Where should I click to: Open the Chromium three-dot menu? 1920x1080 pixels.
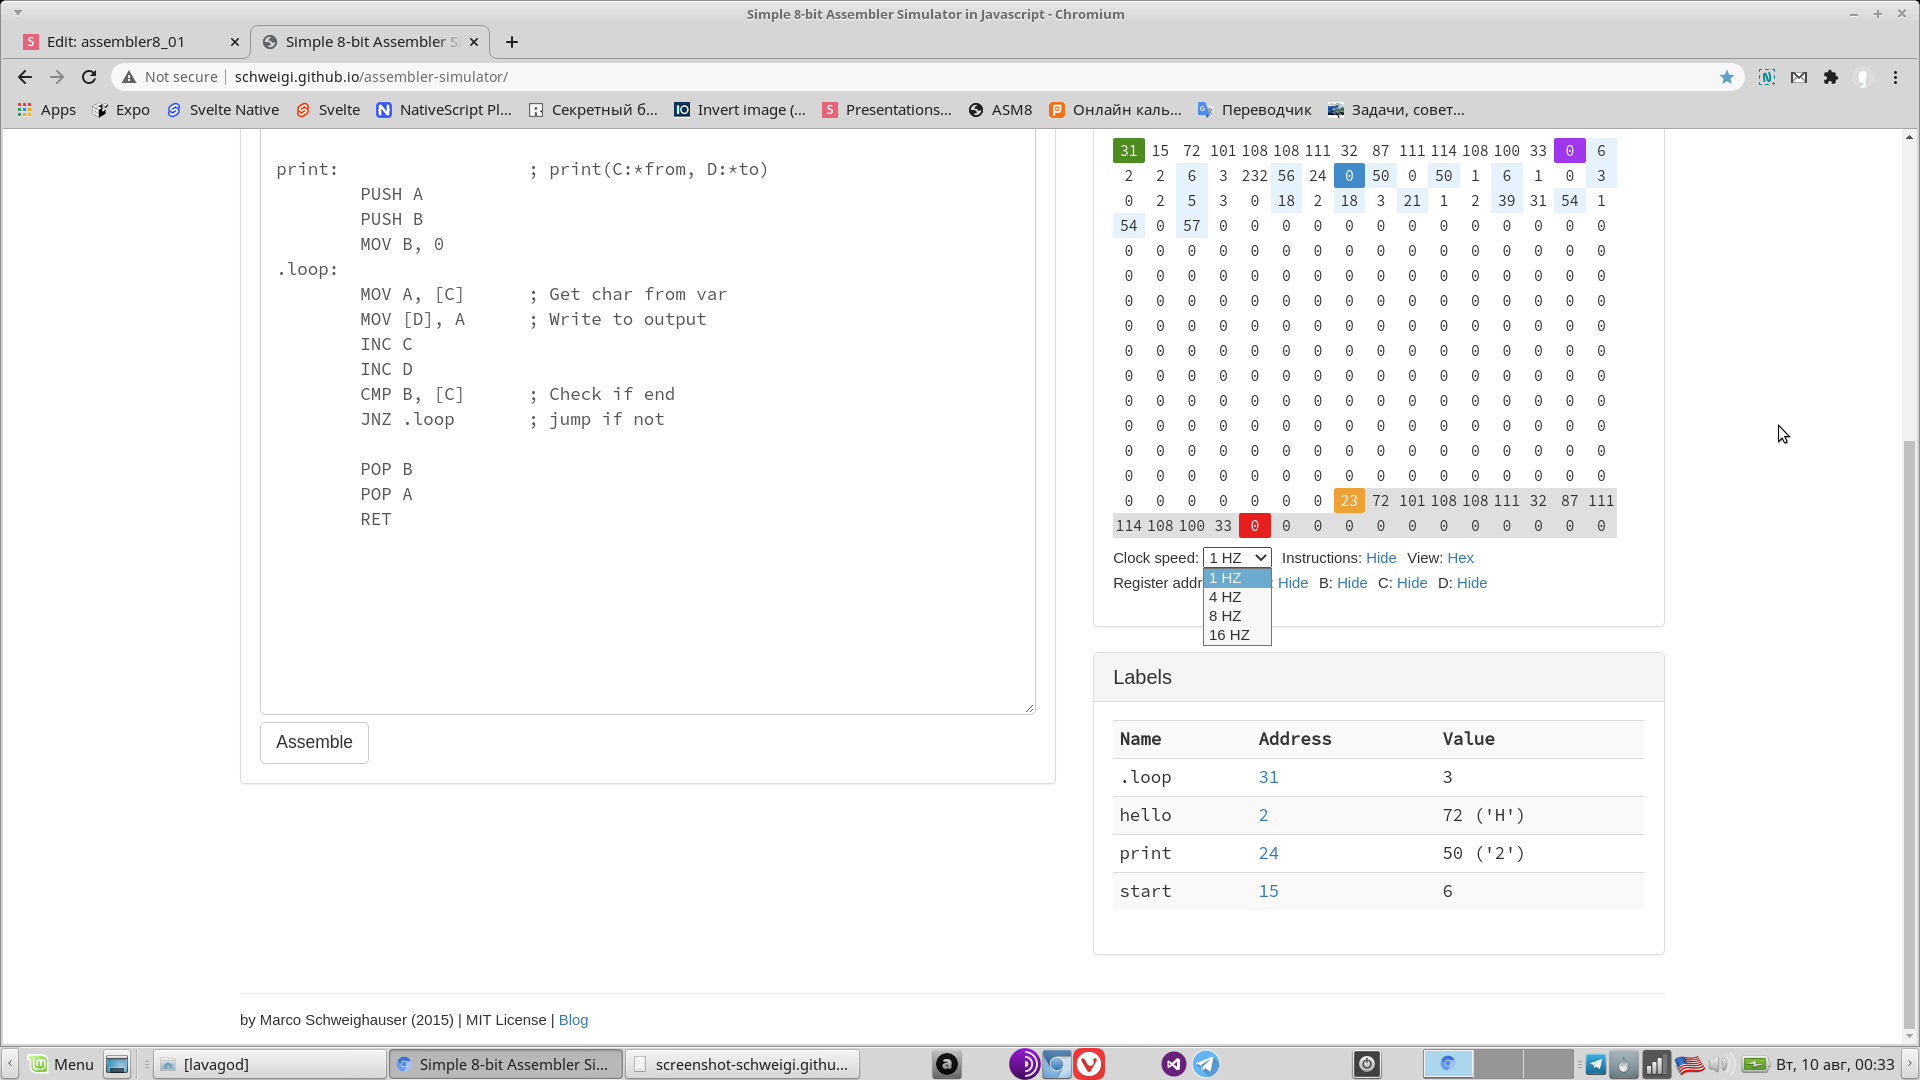click(1895, 77)
